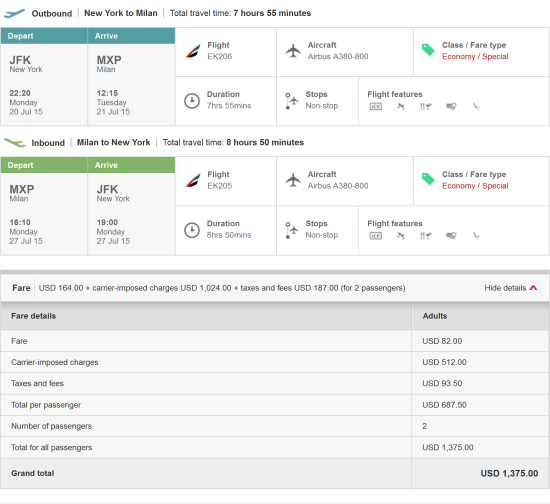Screen dimensions: 550x504
Task: Click the Emirates logo beside flight EK206
Action: click(x=193, y=51)
